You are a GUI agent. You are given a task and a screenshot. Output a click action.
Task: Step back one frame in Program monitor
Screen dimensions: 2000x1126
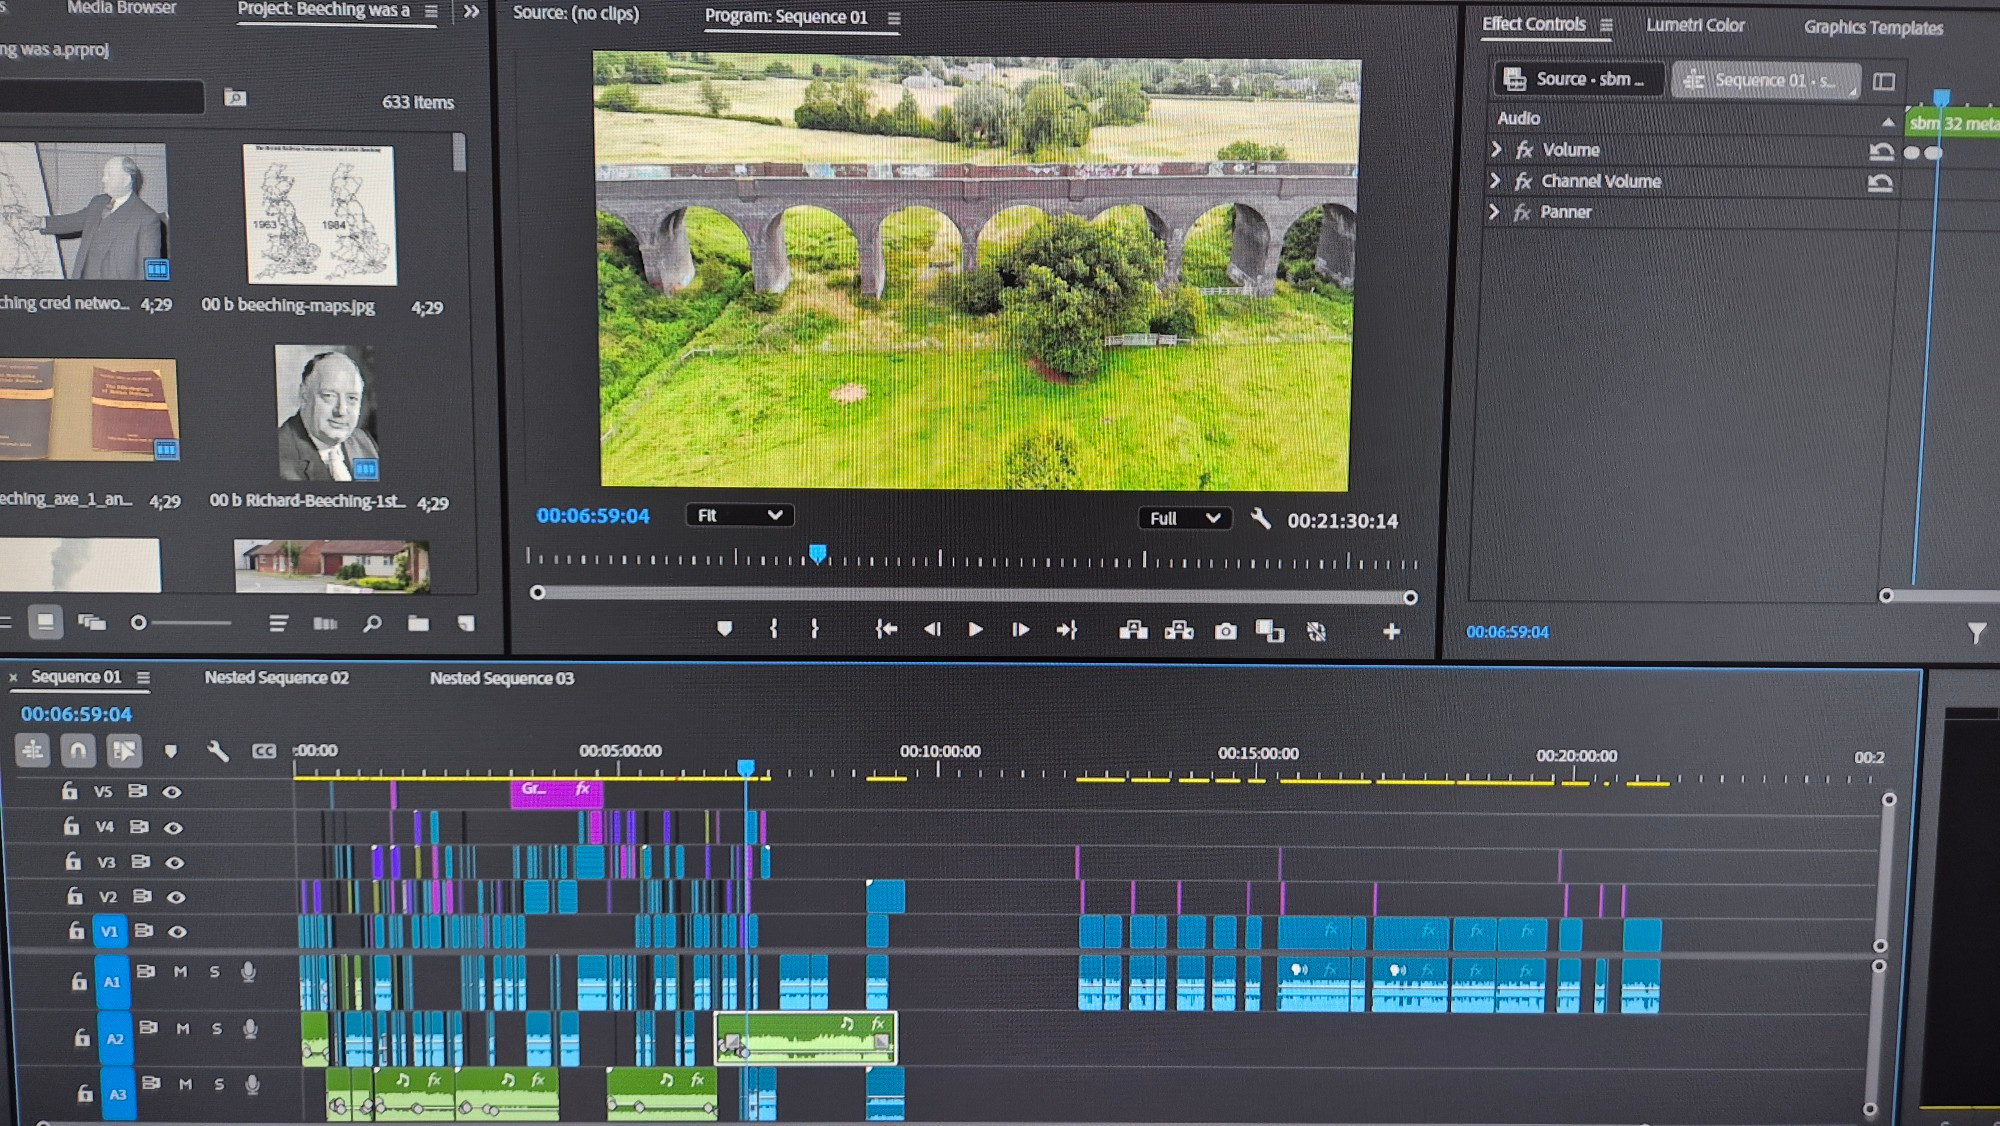pos(931,629)
